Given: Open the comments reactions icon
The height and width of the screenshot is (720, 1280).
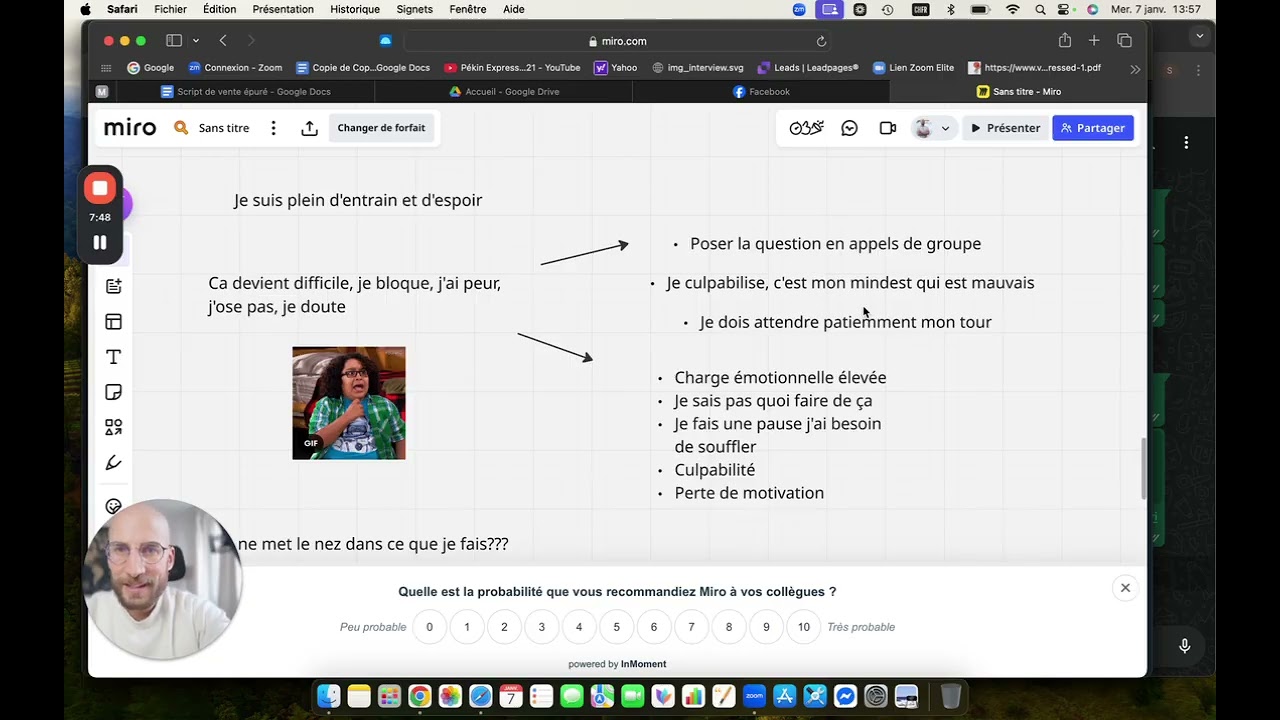Looking at the screenshot, I should coord(849,128).
